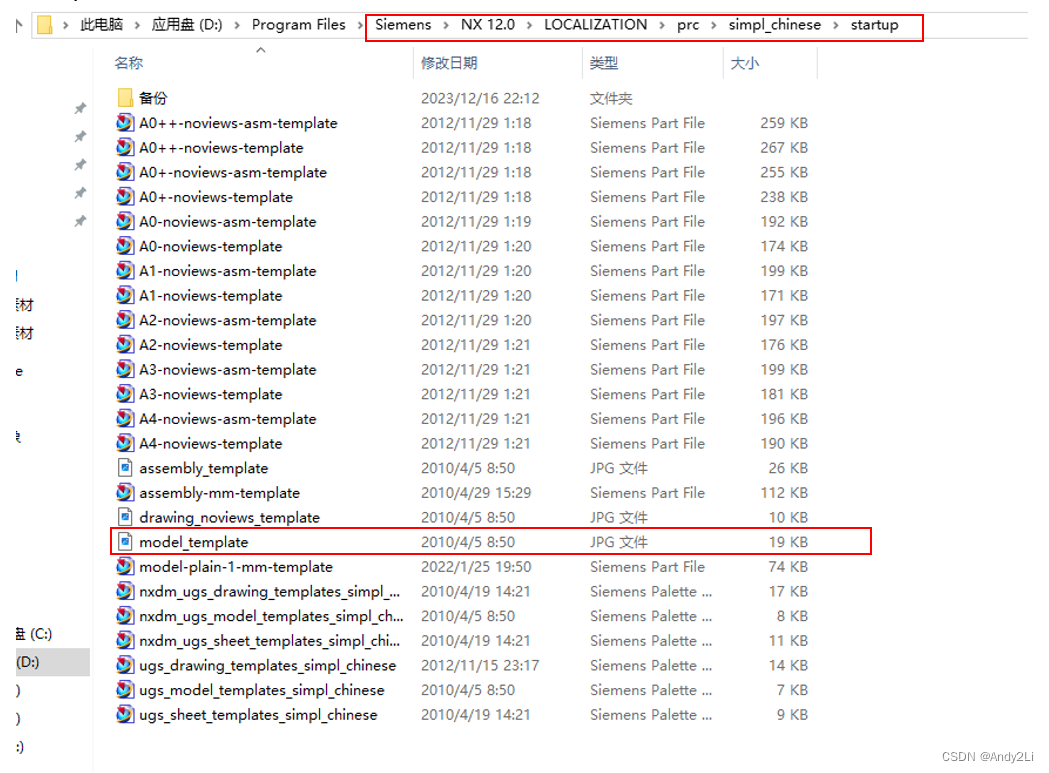This screenshot has width=1049, height=773.
Task: Expand the chevron before 此电脑
Action: pos(66,25)
